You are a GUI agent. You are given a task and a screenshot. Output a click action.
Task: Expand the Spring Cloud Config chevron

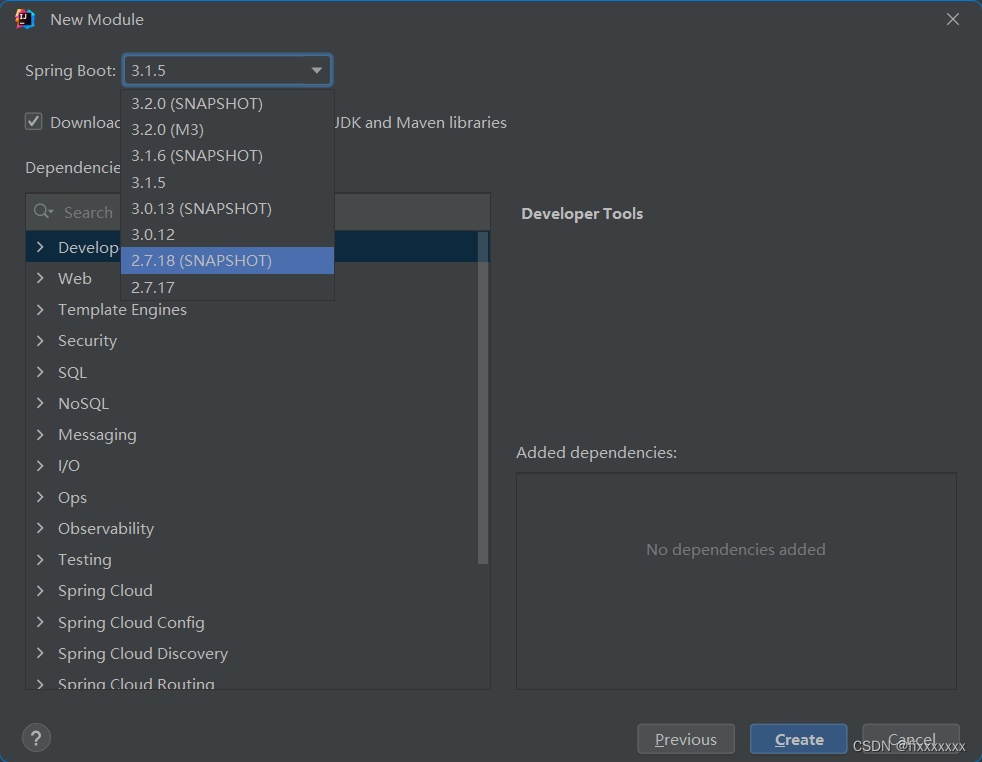[x=40, y=622]
